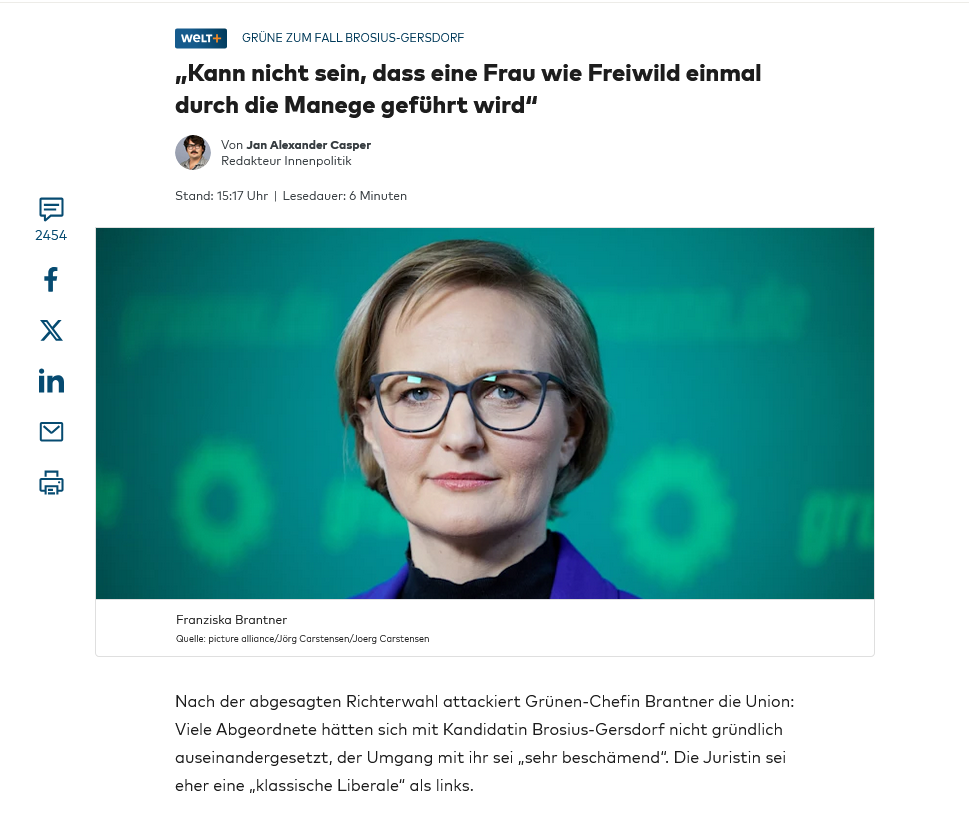Click the headline beginning 'Kann nicht sein'
Image resolution: width=969 pixels, height=819 pixels.
coord(468,89)
